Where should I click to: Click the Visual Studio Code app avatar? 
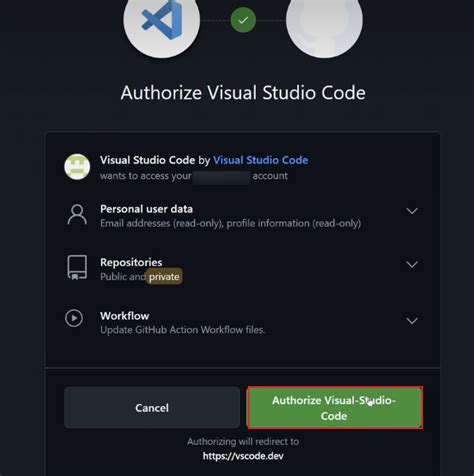pos(77,167)
